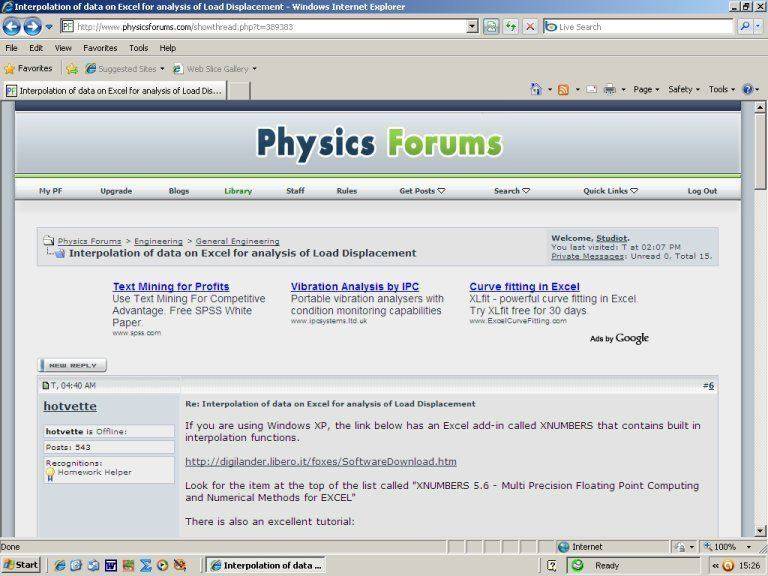Click My PF in site navigation
This screenshot has width=768, height=576.
[50, 191]
